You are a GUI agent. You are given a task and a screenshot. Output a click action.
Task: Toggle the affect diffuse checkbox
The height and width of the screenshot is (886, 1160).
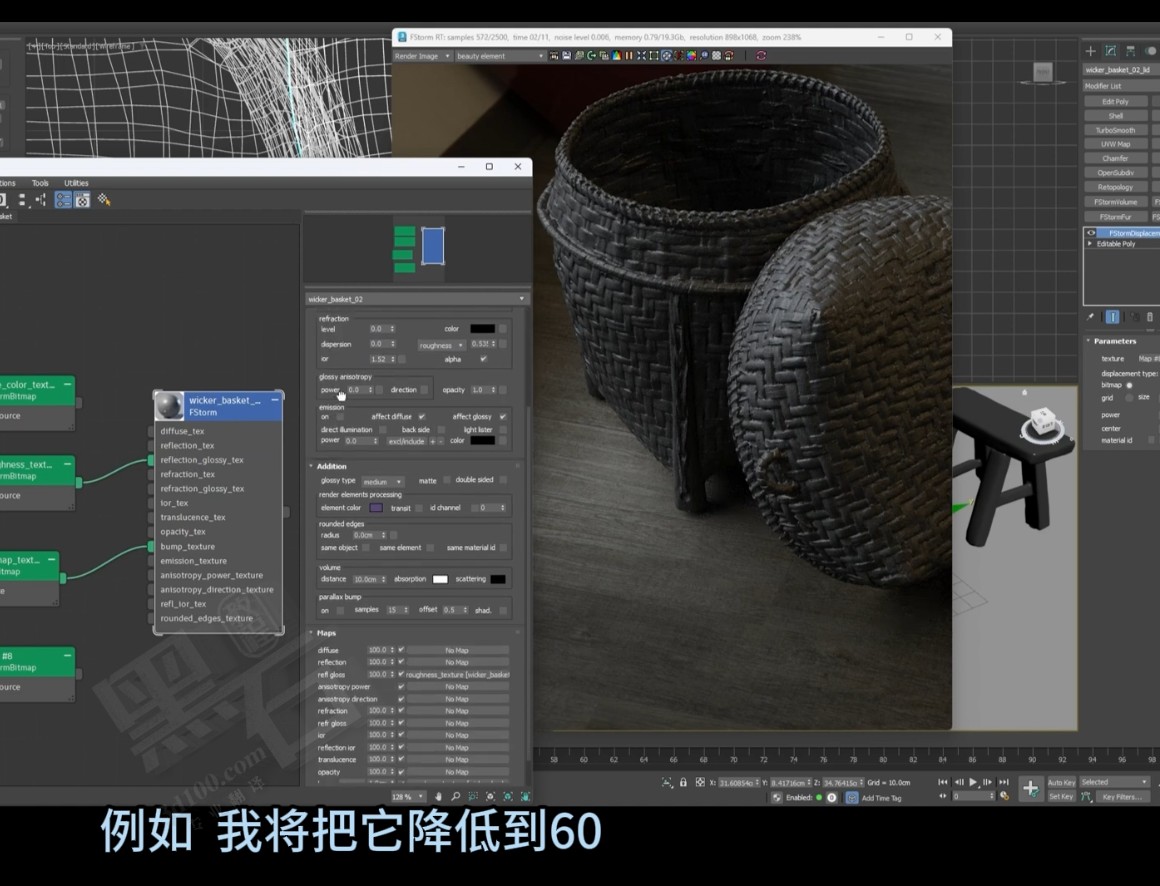tap(422, 416)
